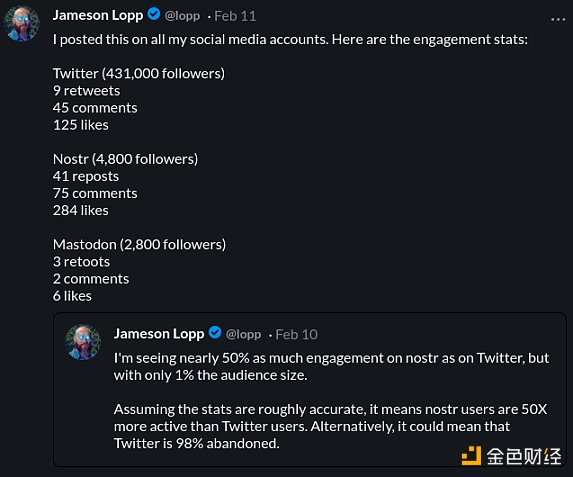Click the 'I posted this on all my social media' line

tap(290, 39)
